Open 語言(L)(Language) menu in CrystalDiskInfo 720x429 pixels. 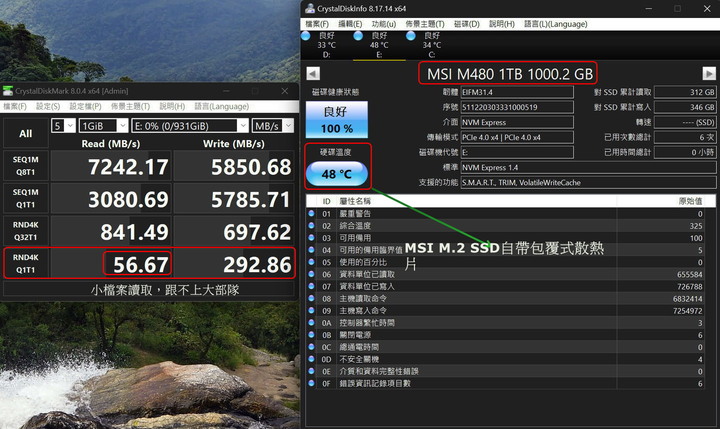(x=556, y=24)
